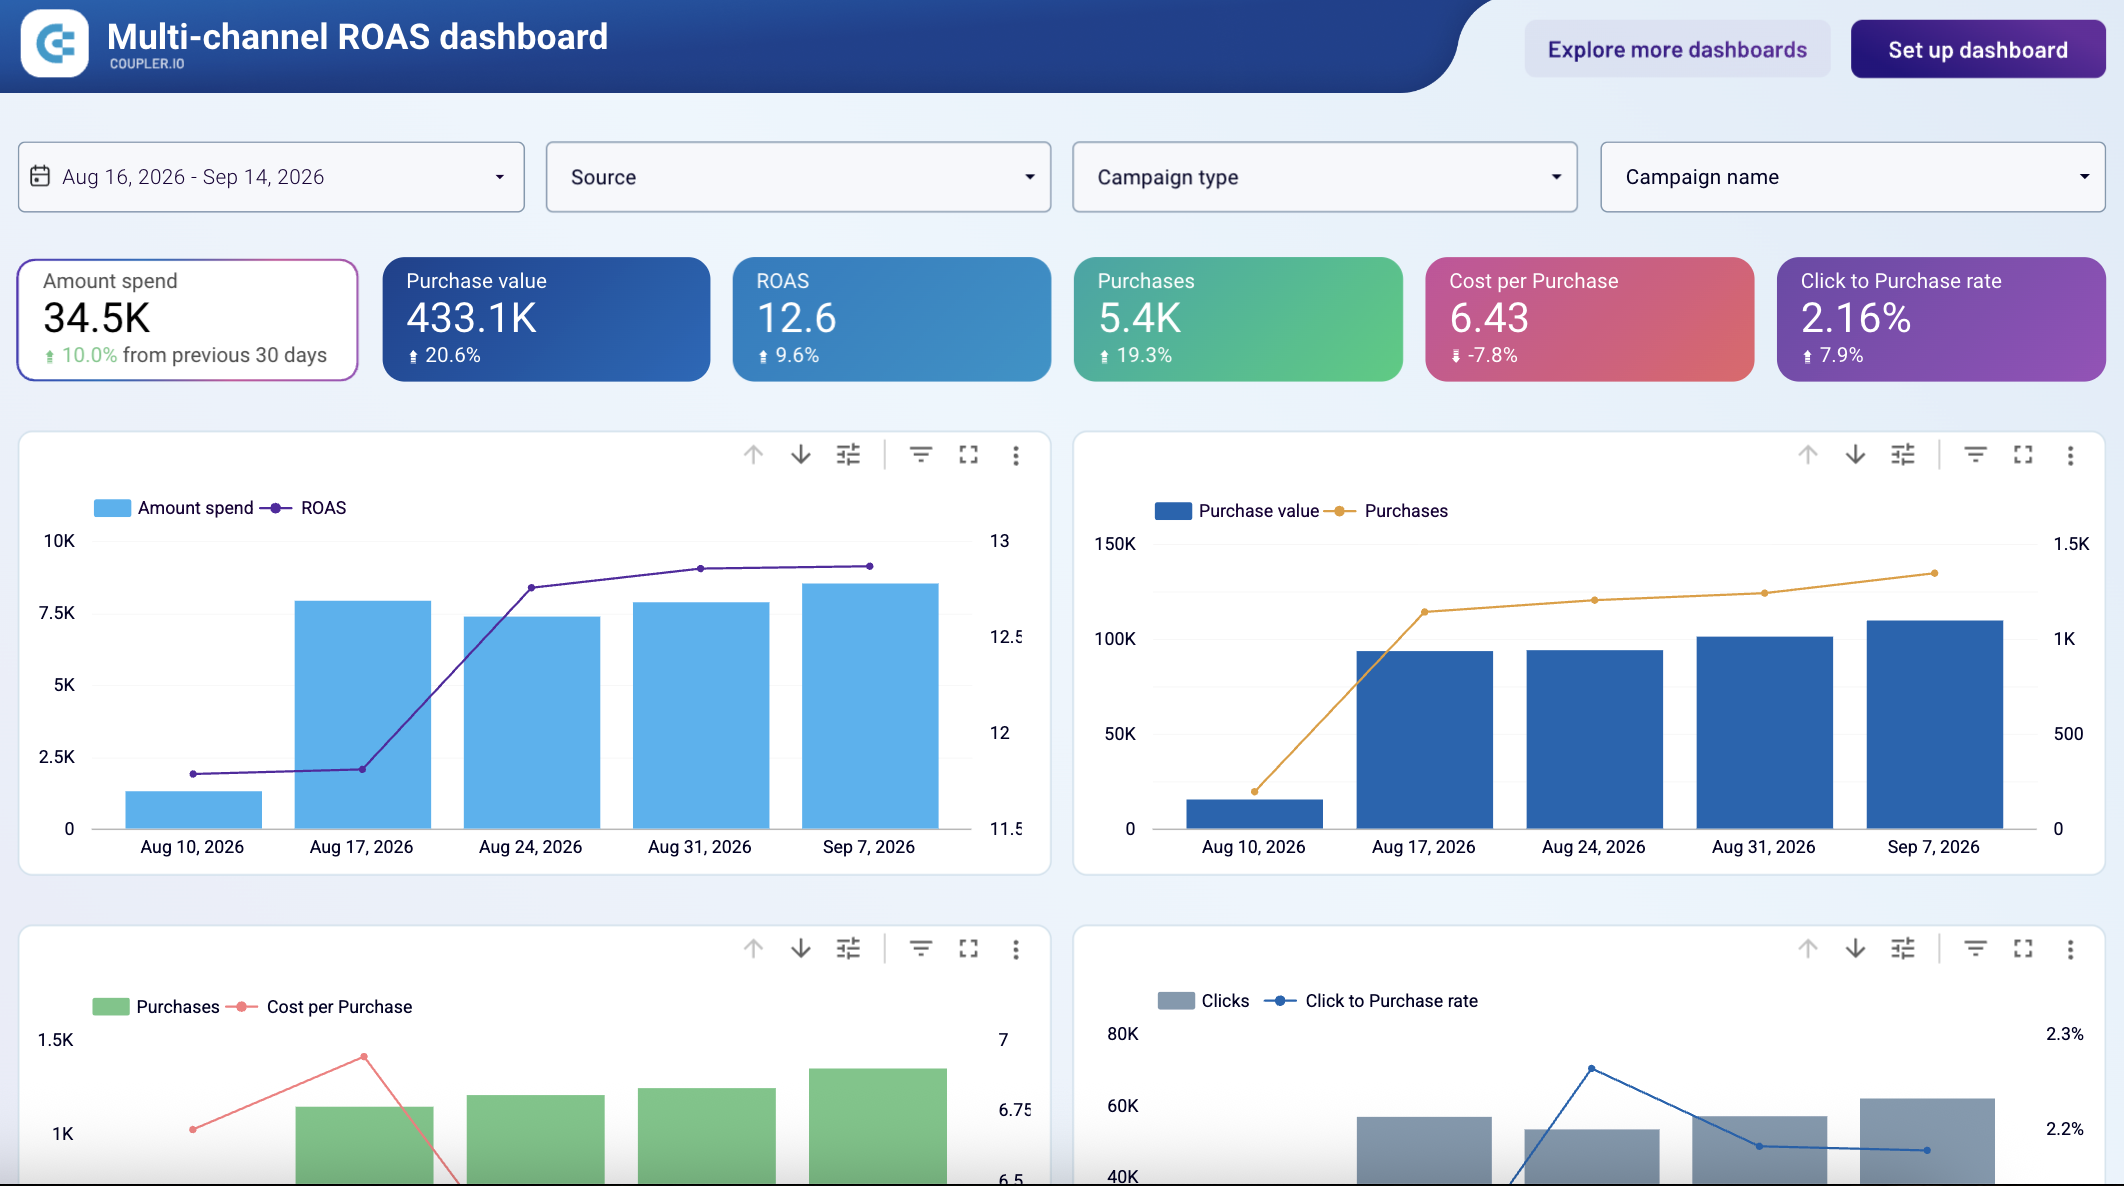Image resolution: width=2124 pixels, height=1186 pixels.
Task: Open sort icon on Clicks chart
Action: (x=1975, y=948)
